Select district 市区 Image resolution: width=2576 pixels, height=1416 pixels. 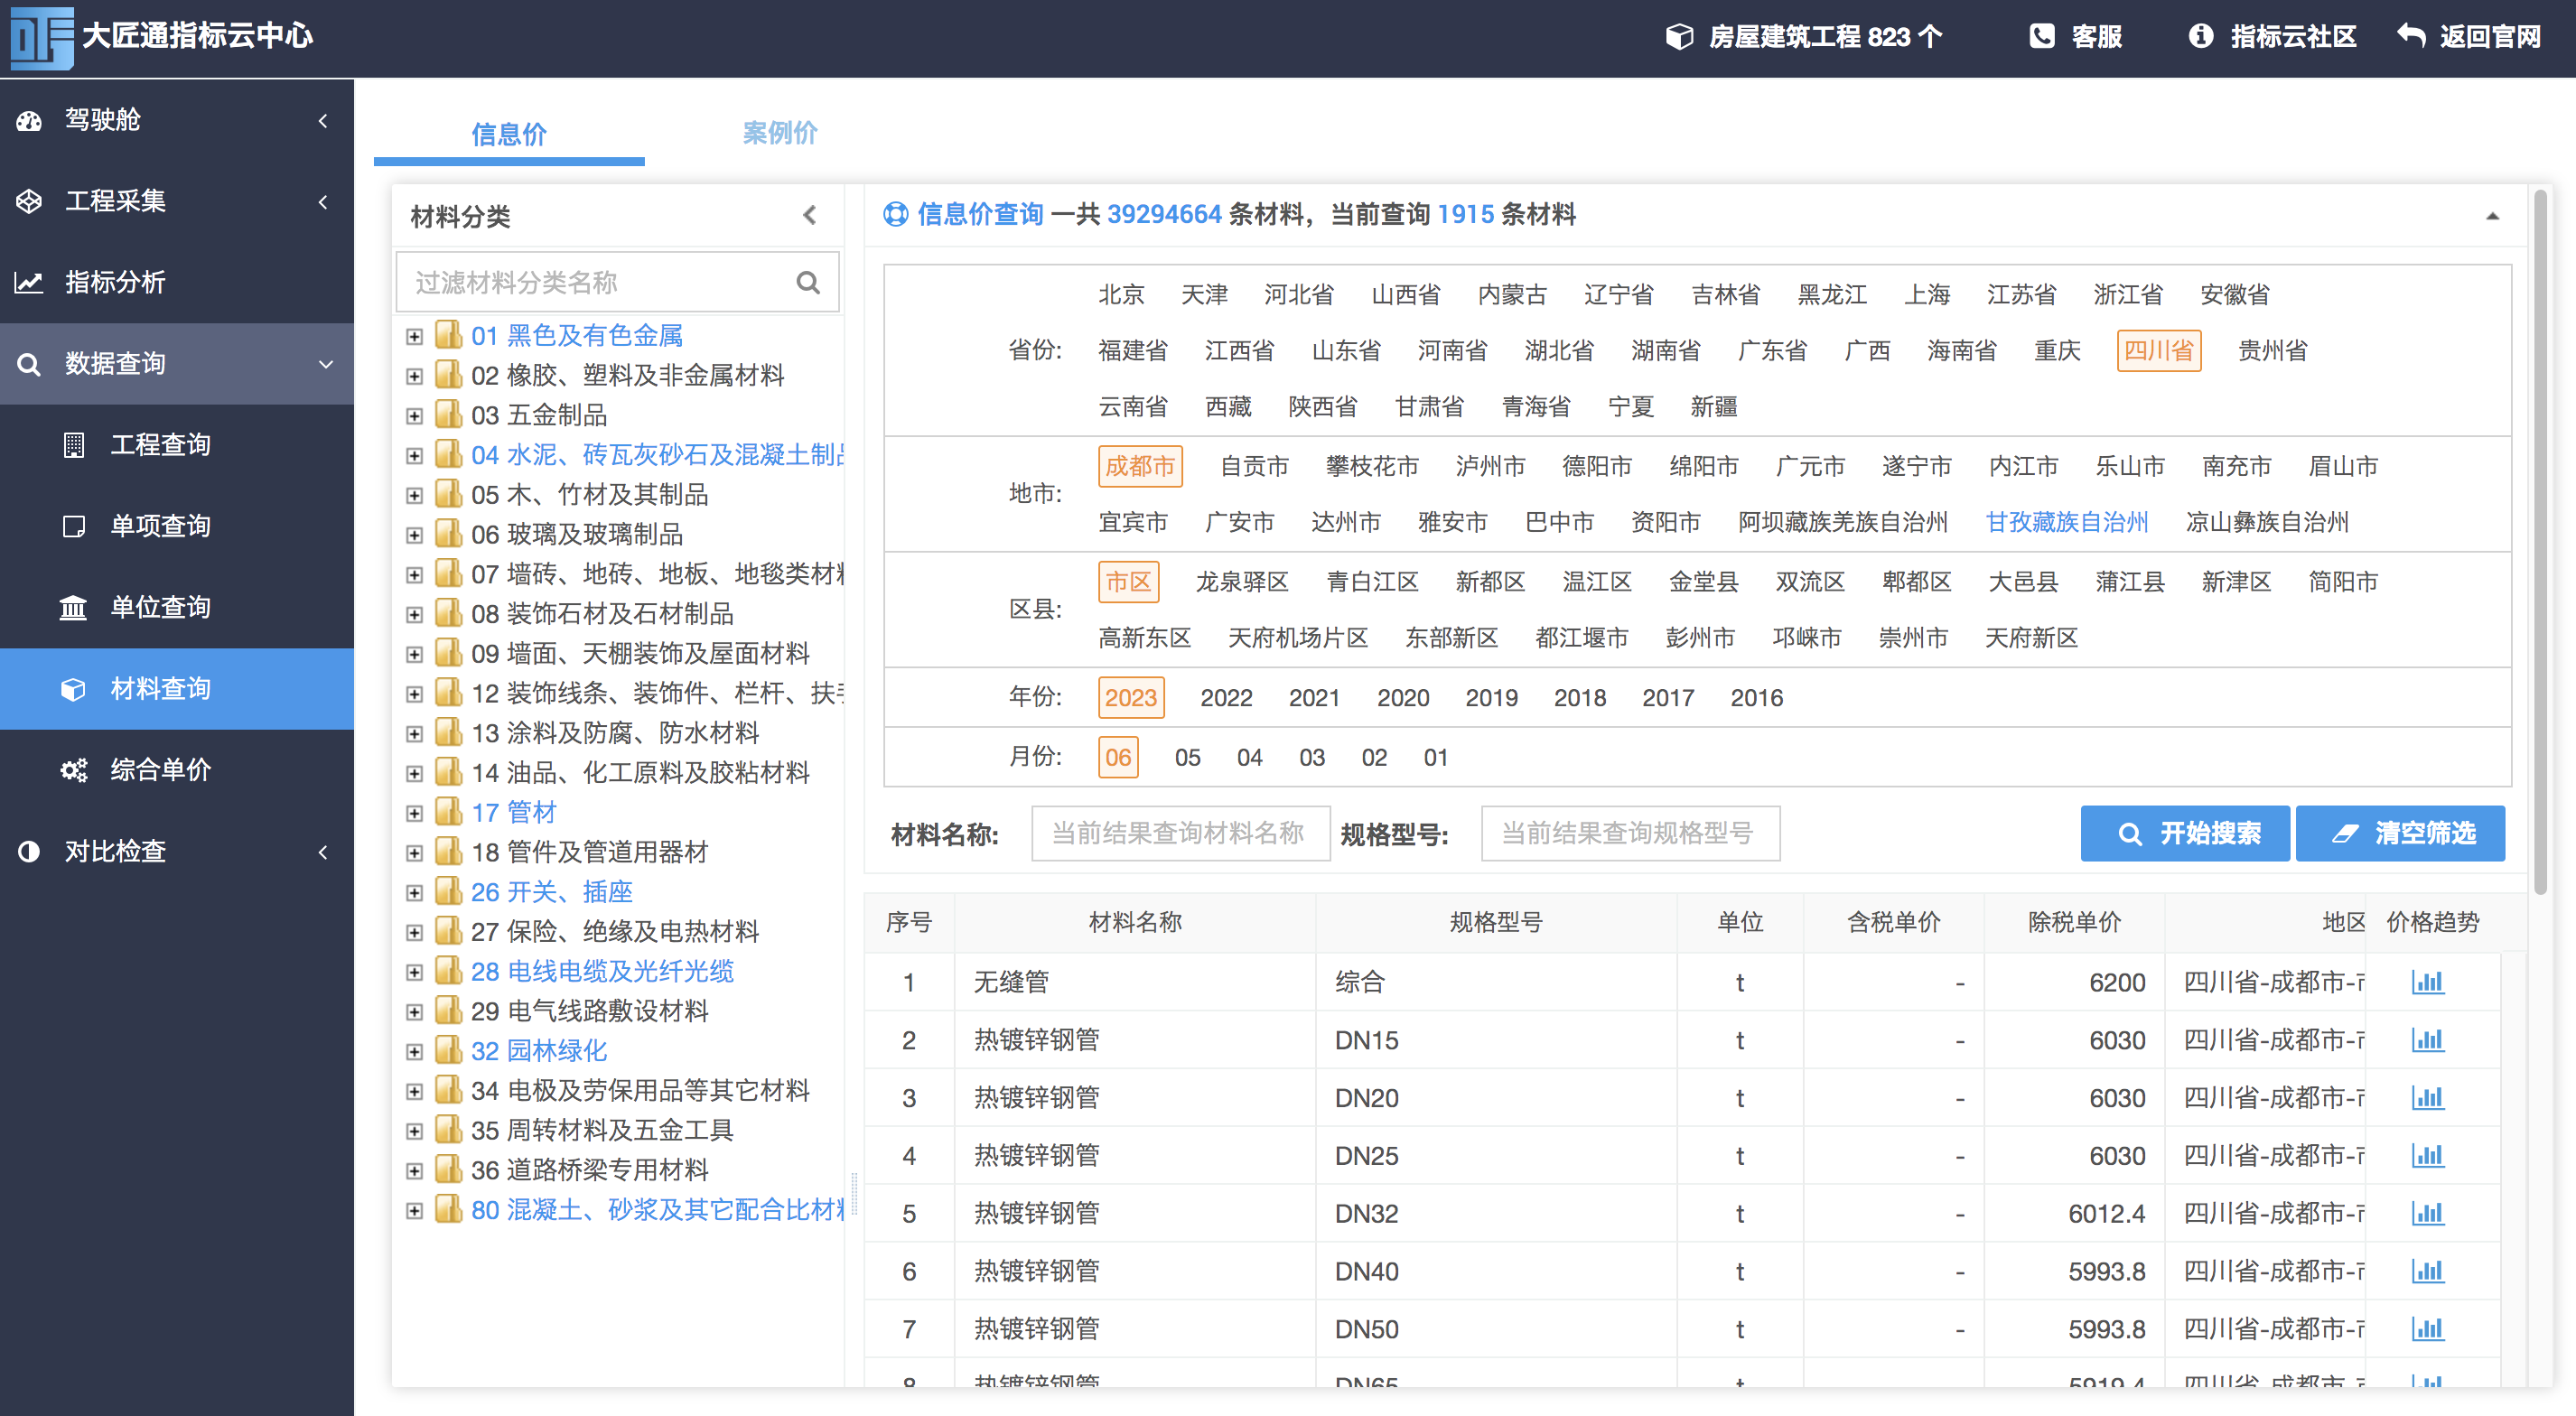coord(1129,582)
